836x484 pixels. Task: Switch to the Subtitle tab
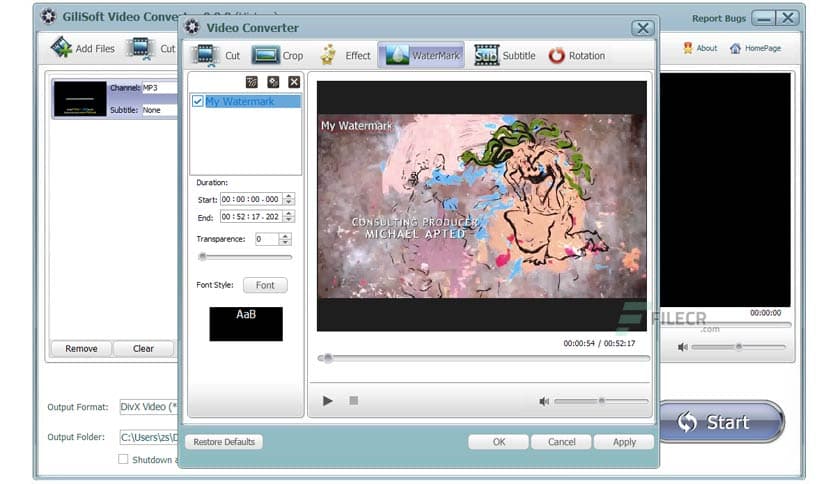coord(504,55)
